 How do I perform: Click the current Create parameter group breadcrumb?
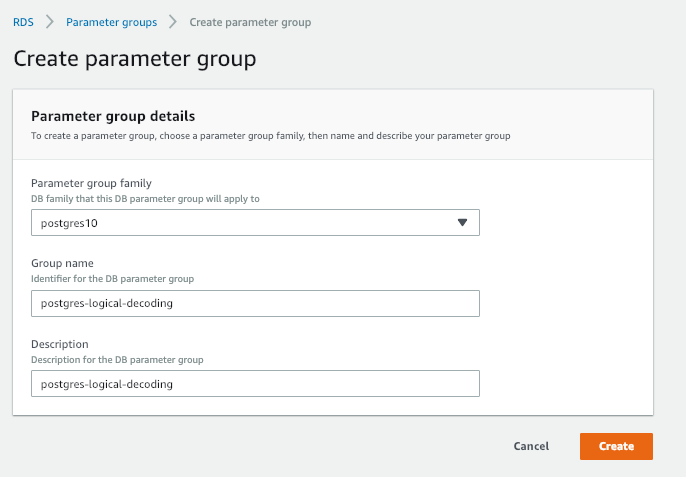pyautogui.click(x=250, y=22)
